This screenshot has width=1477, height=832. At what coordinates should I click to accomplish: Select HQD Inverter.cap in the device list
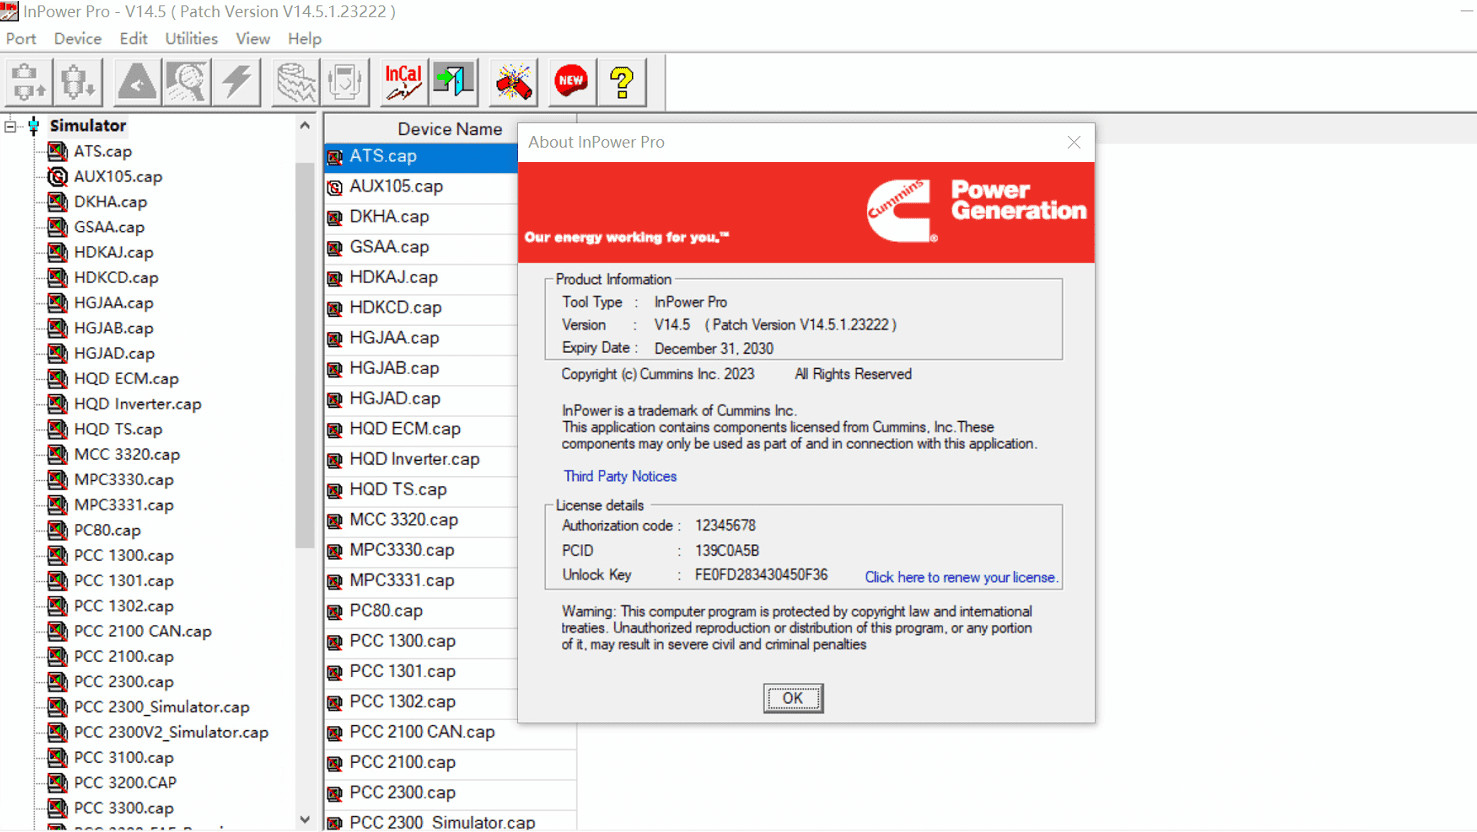click(414, 459)
